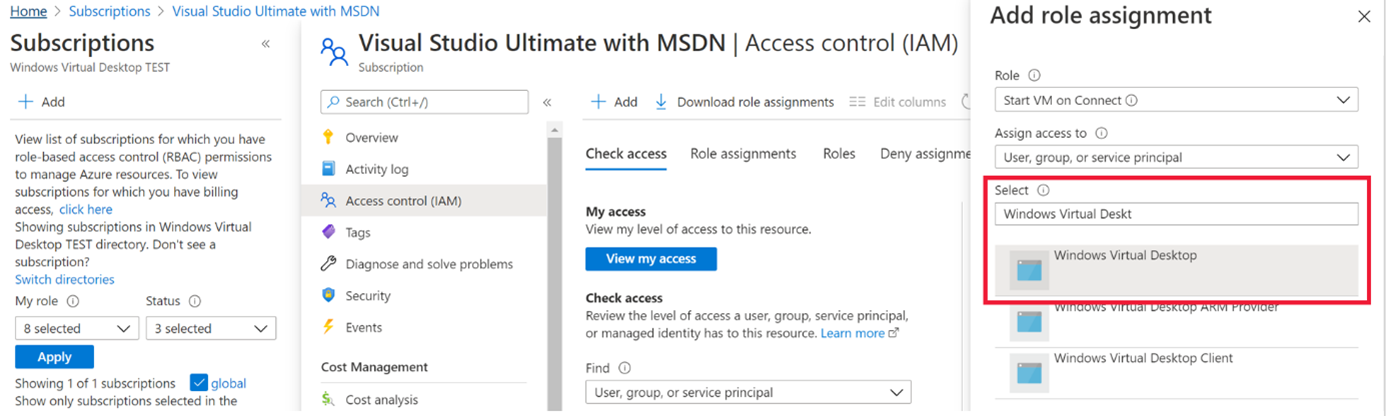Open the Status 3 selected dropdown

(x=210, y=329)
